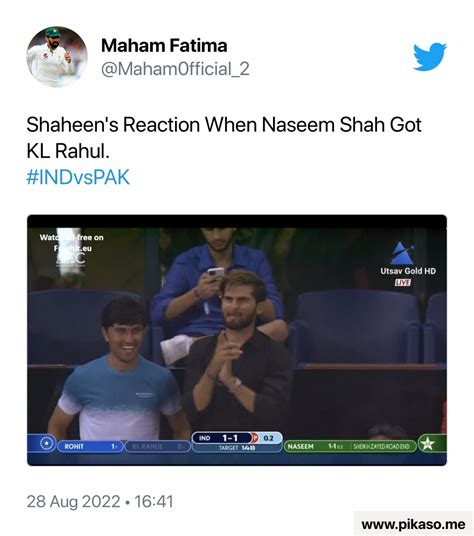Open the @MahamOfficial_2 handle

(x=175, y=69)
